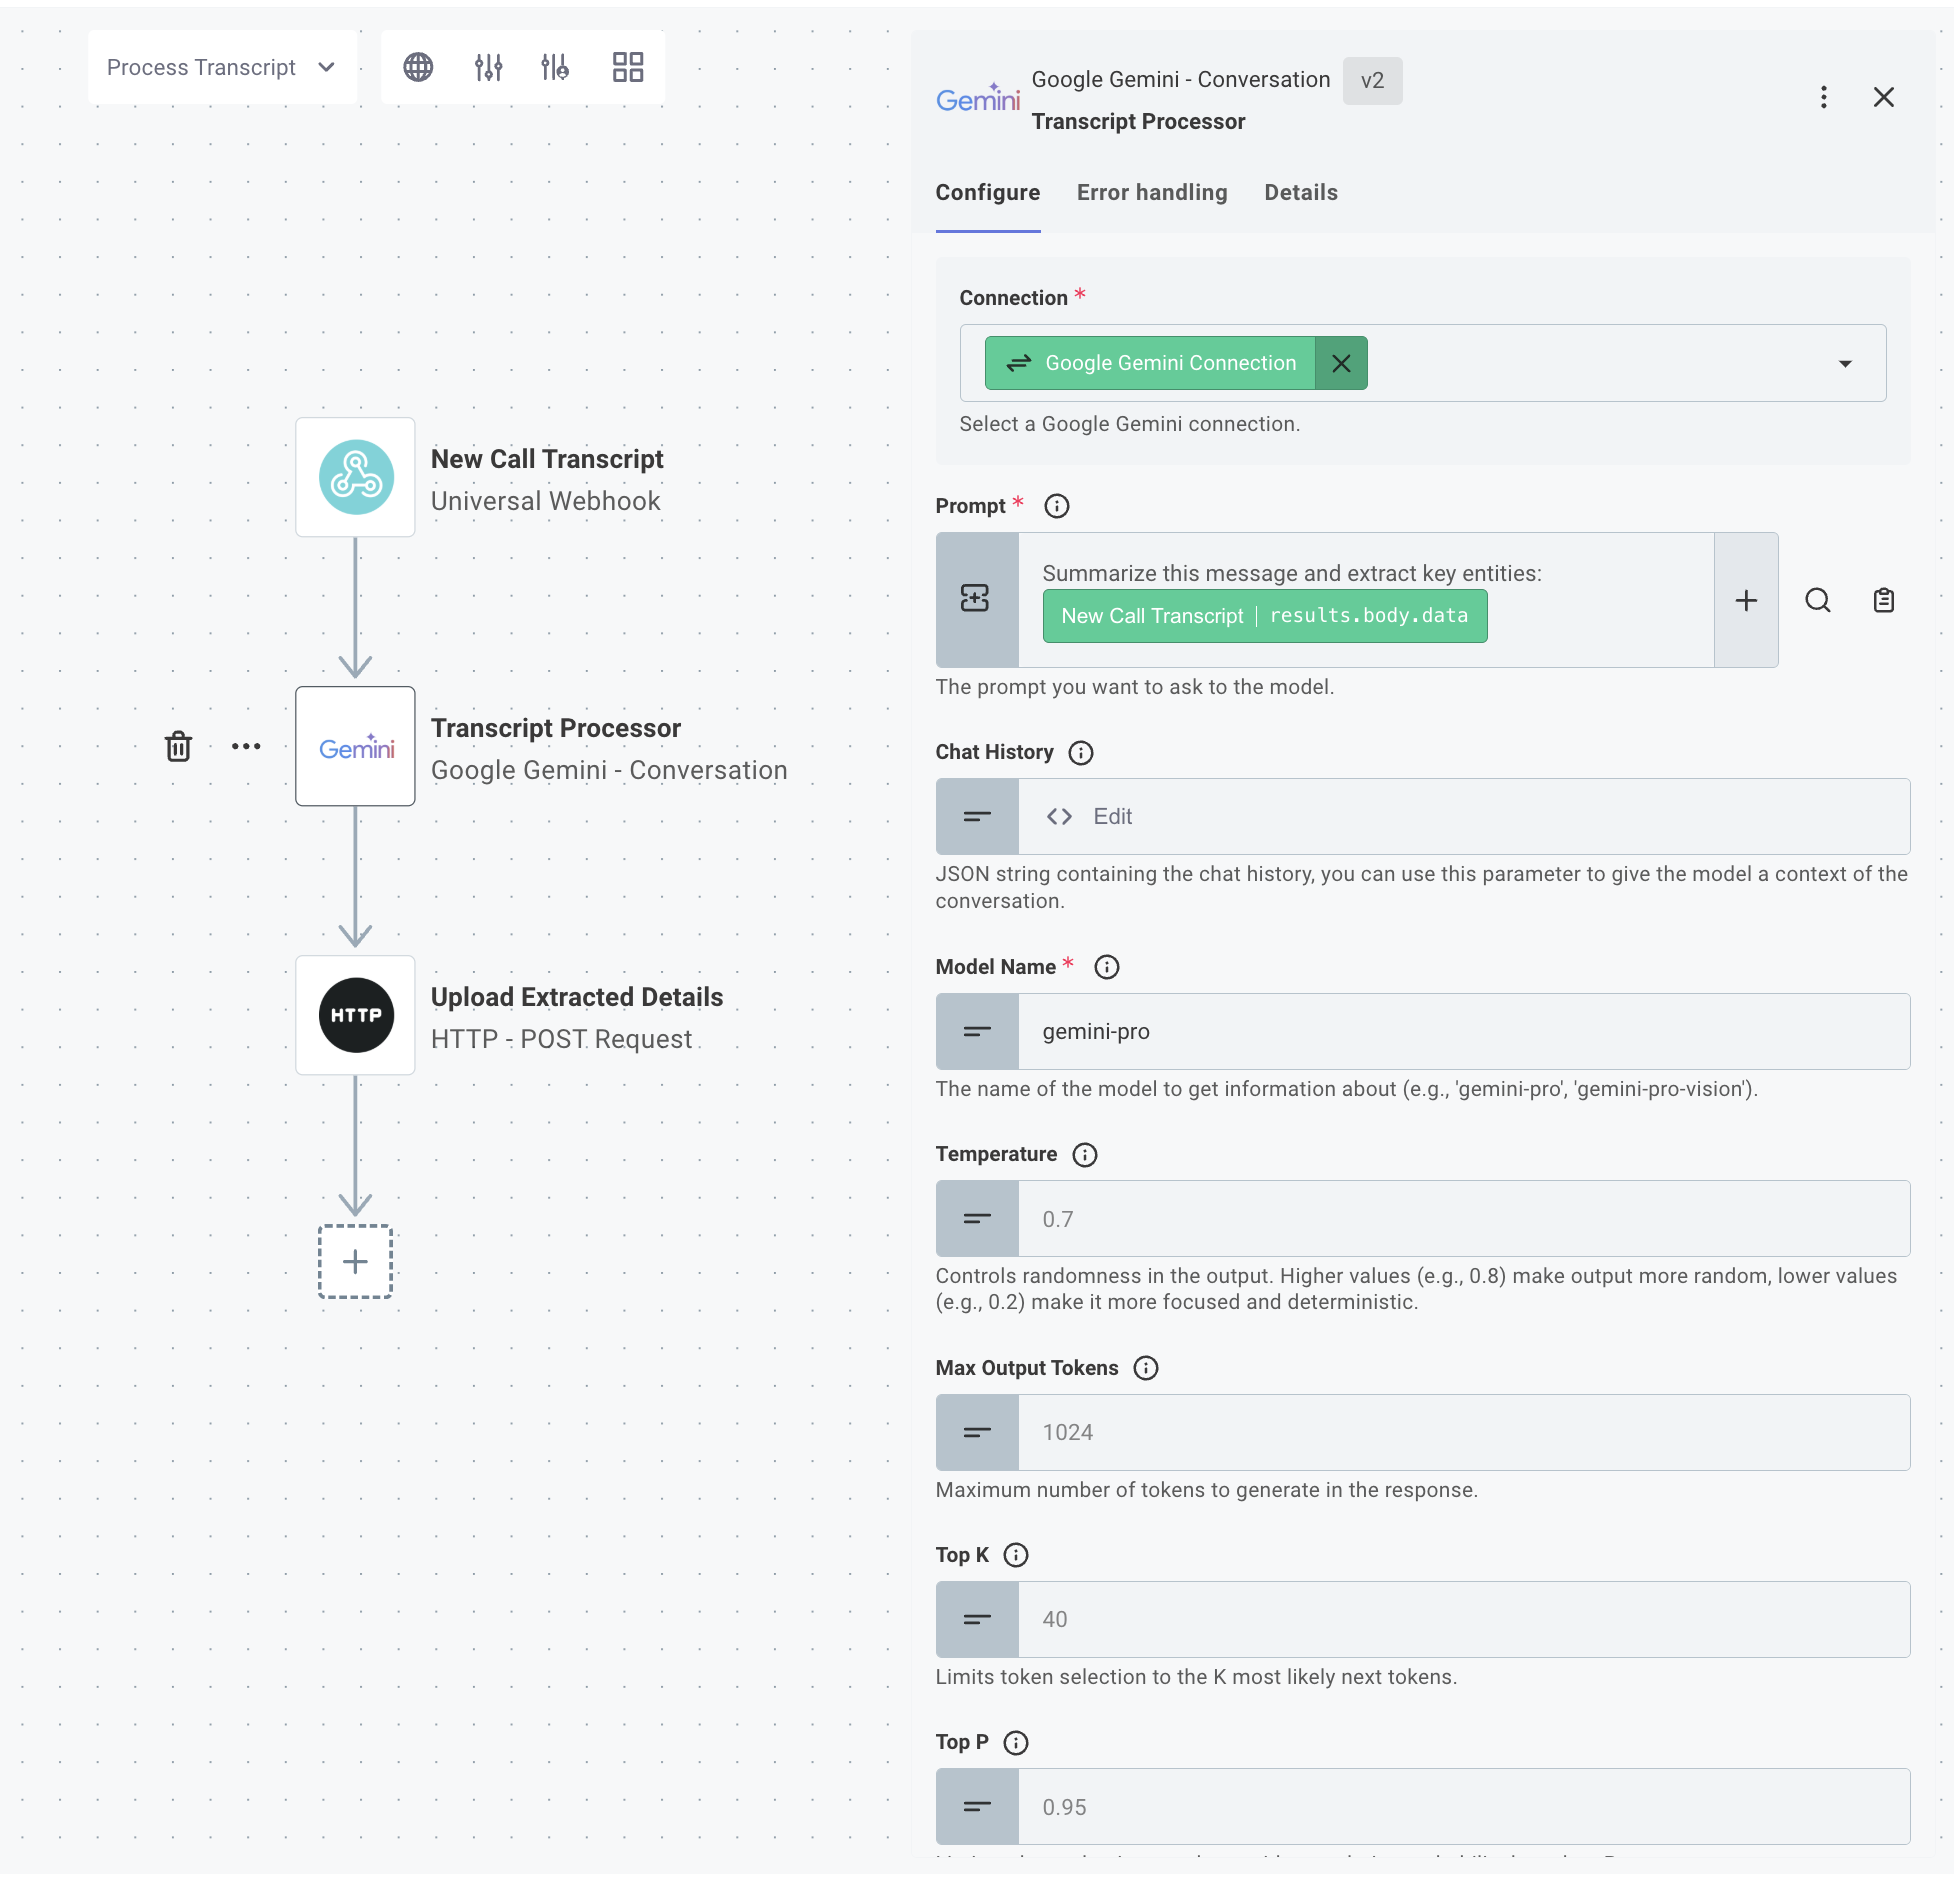Switch to the Error handling tab
Screen dimensions: 1954x1884
click(1151, 192)
